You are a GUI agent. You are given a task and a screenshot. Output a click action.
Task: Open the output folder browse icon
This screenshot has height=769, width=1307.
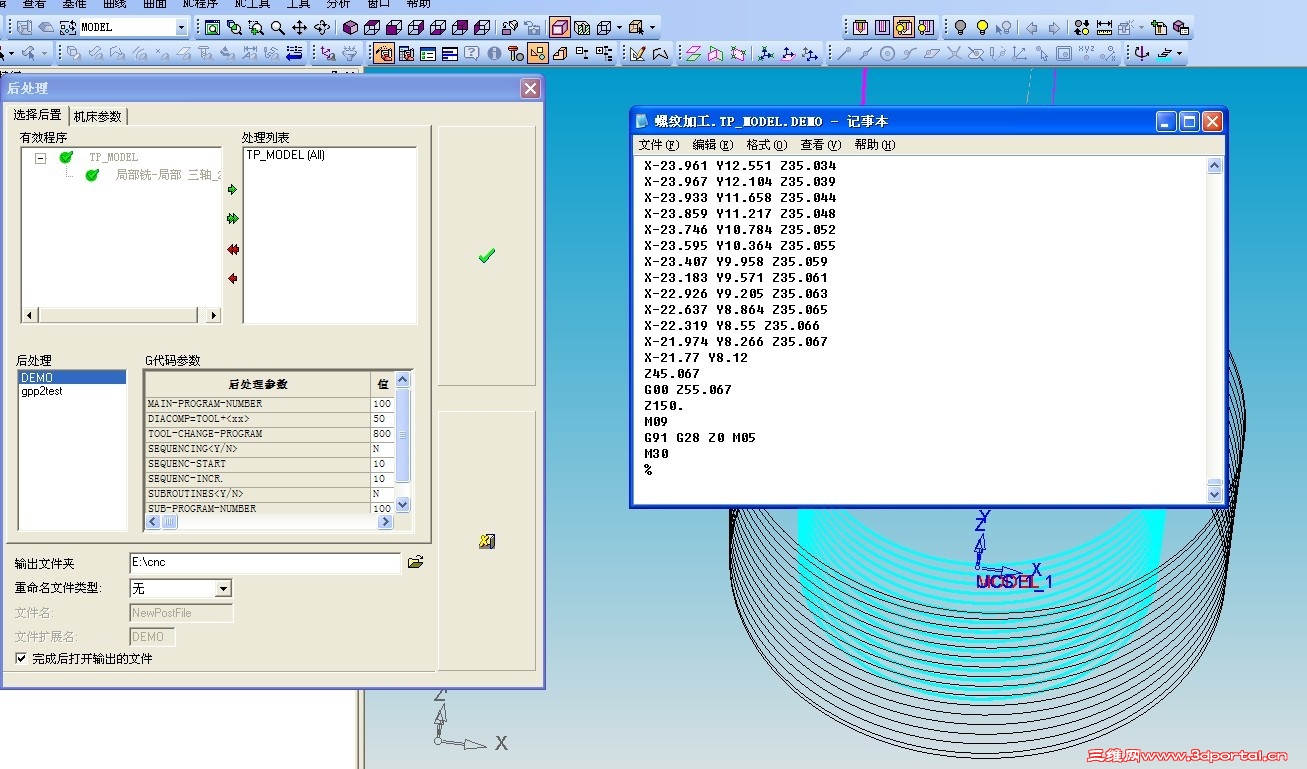[416, 563]
